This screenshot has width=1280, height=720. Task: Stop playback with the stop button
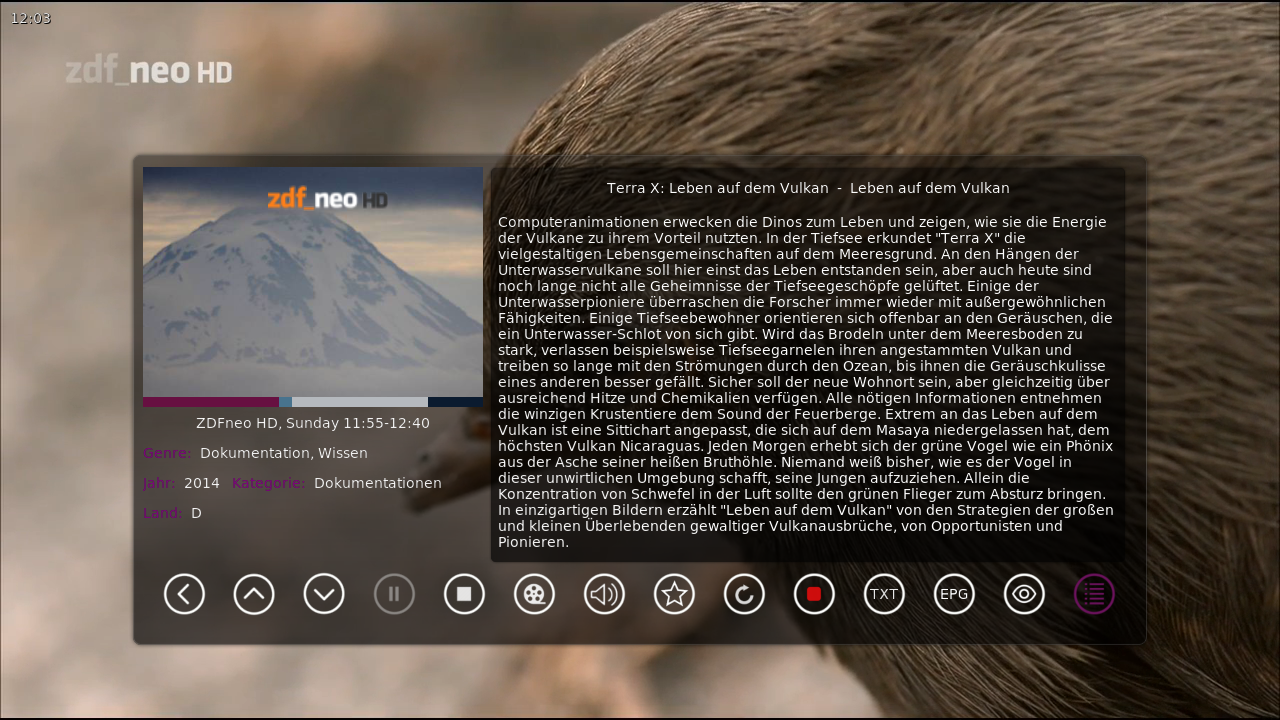click(464, 594)
